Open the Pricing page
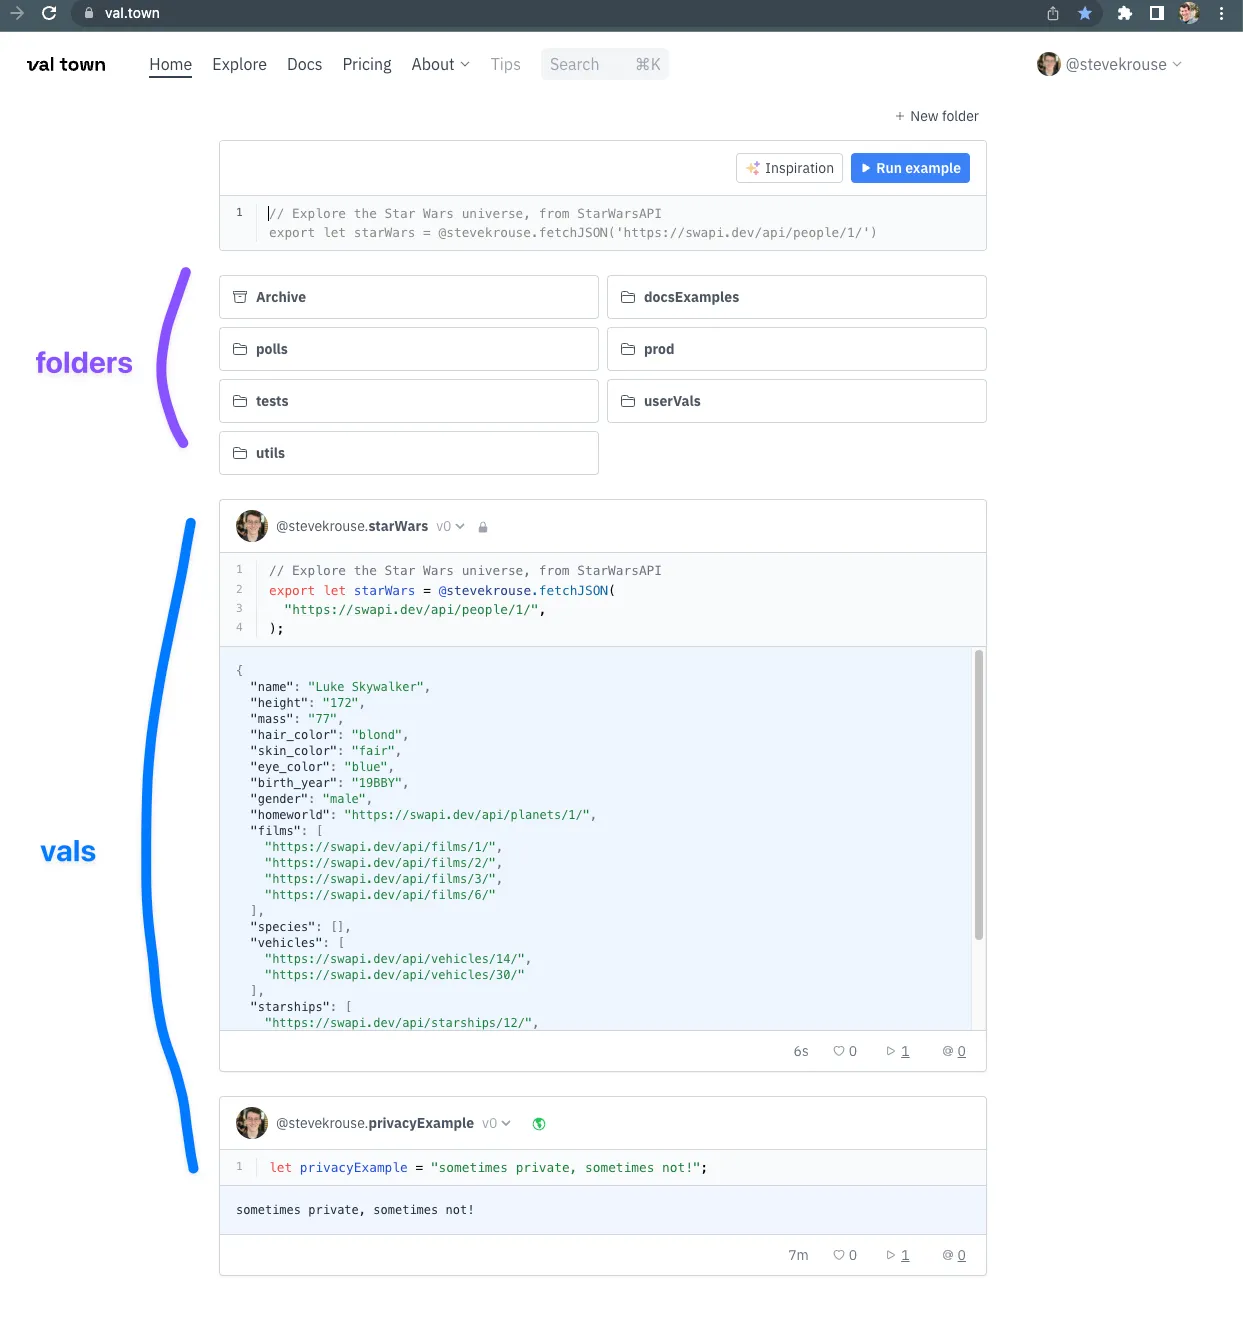The width and height of the screenshot is (1243, 1334). click(367, 64)
